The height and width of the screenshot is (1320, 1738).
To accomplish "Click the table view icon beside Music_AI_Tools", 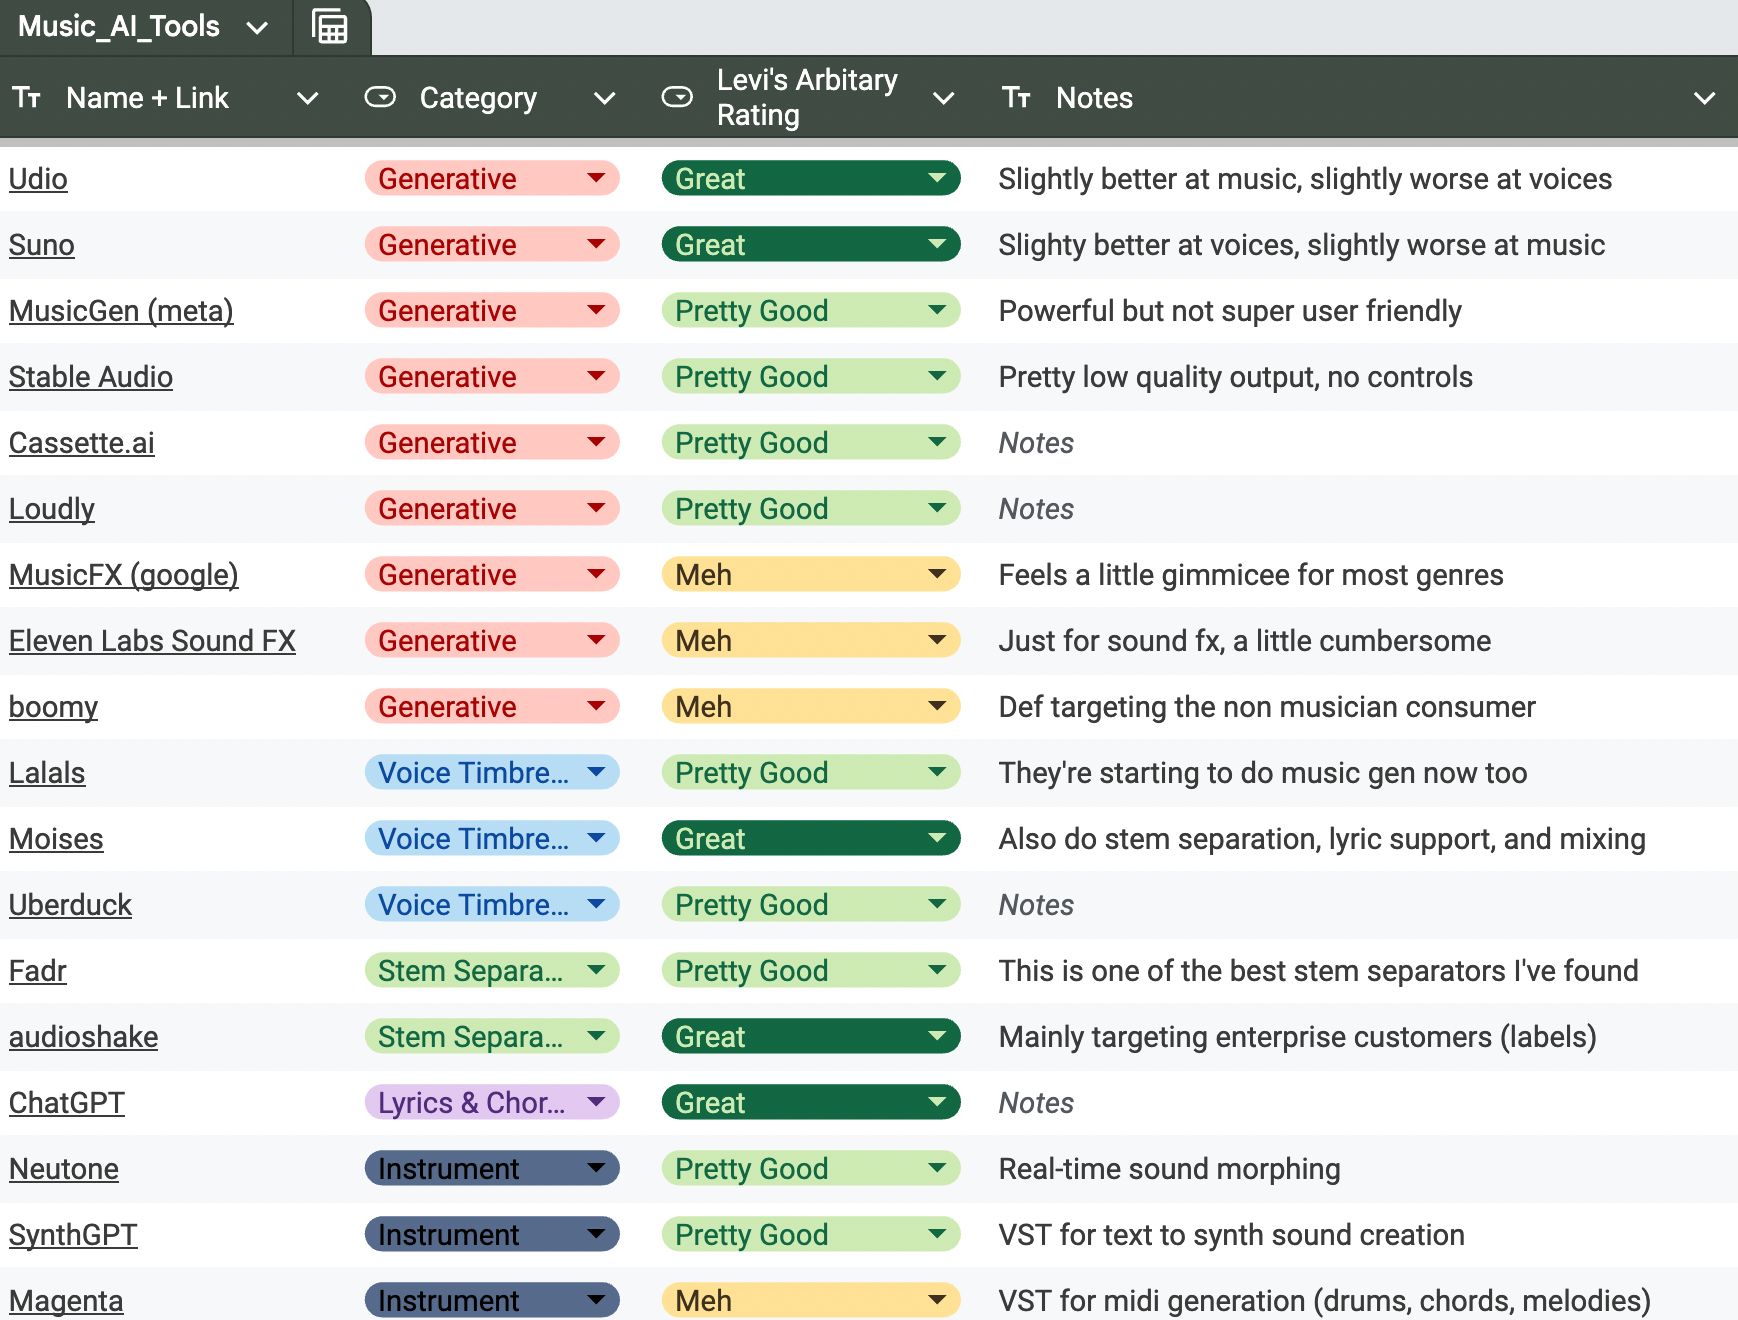I will pyautogui.click(x=329, y=27).
